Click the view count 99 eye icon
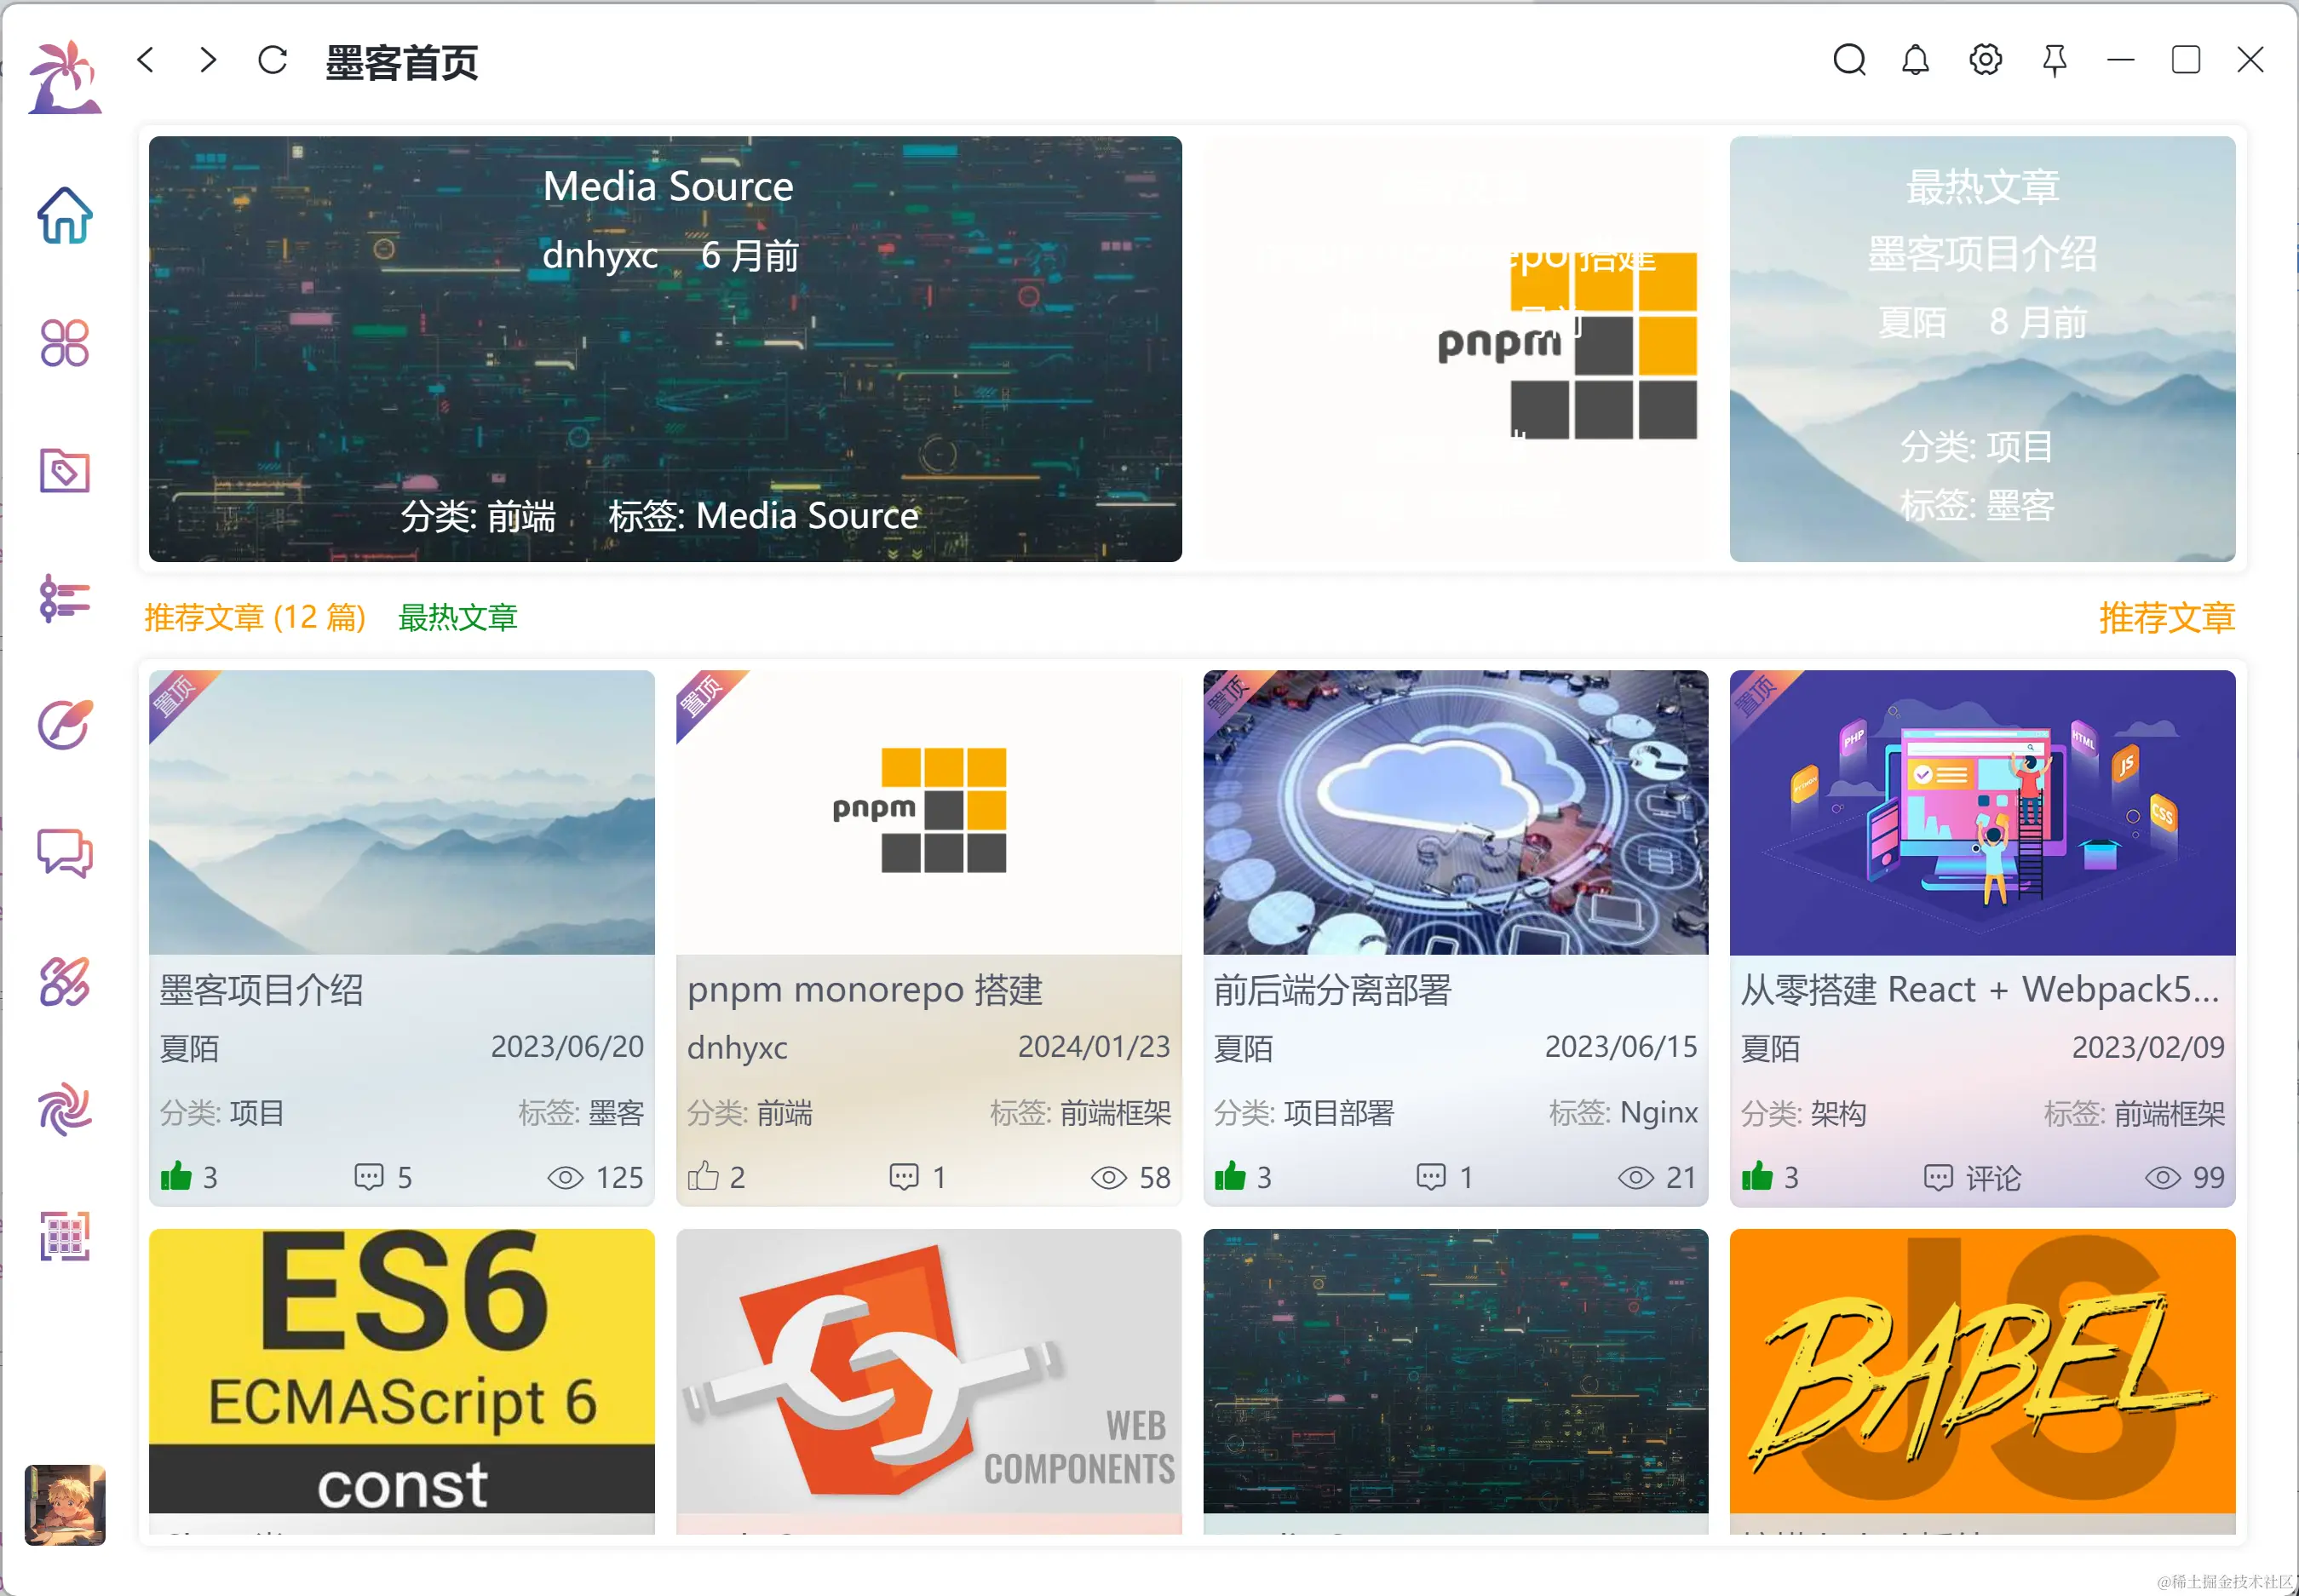The width and height of the screenshot is (2299, 1596). (x=2162, y=1178)
